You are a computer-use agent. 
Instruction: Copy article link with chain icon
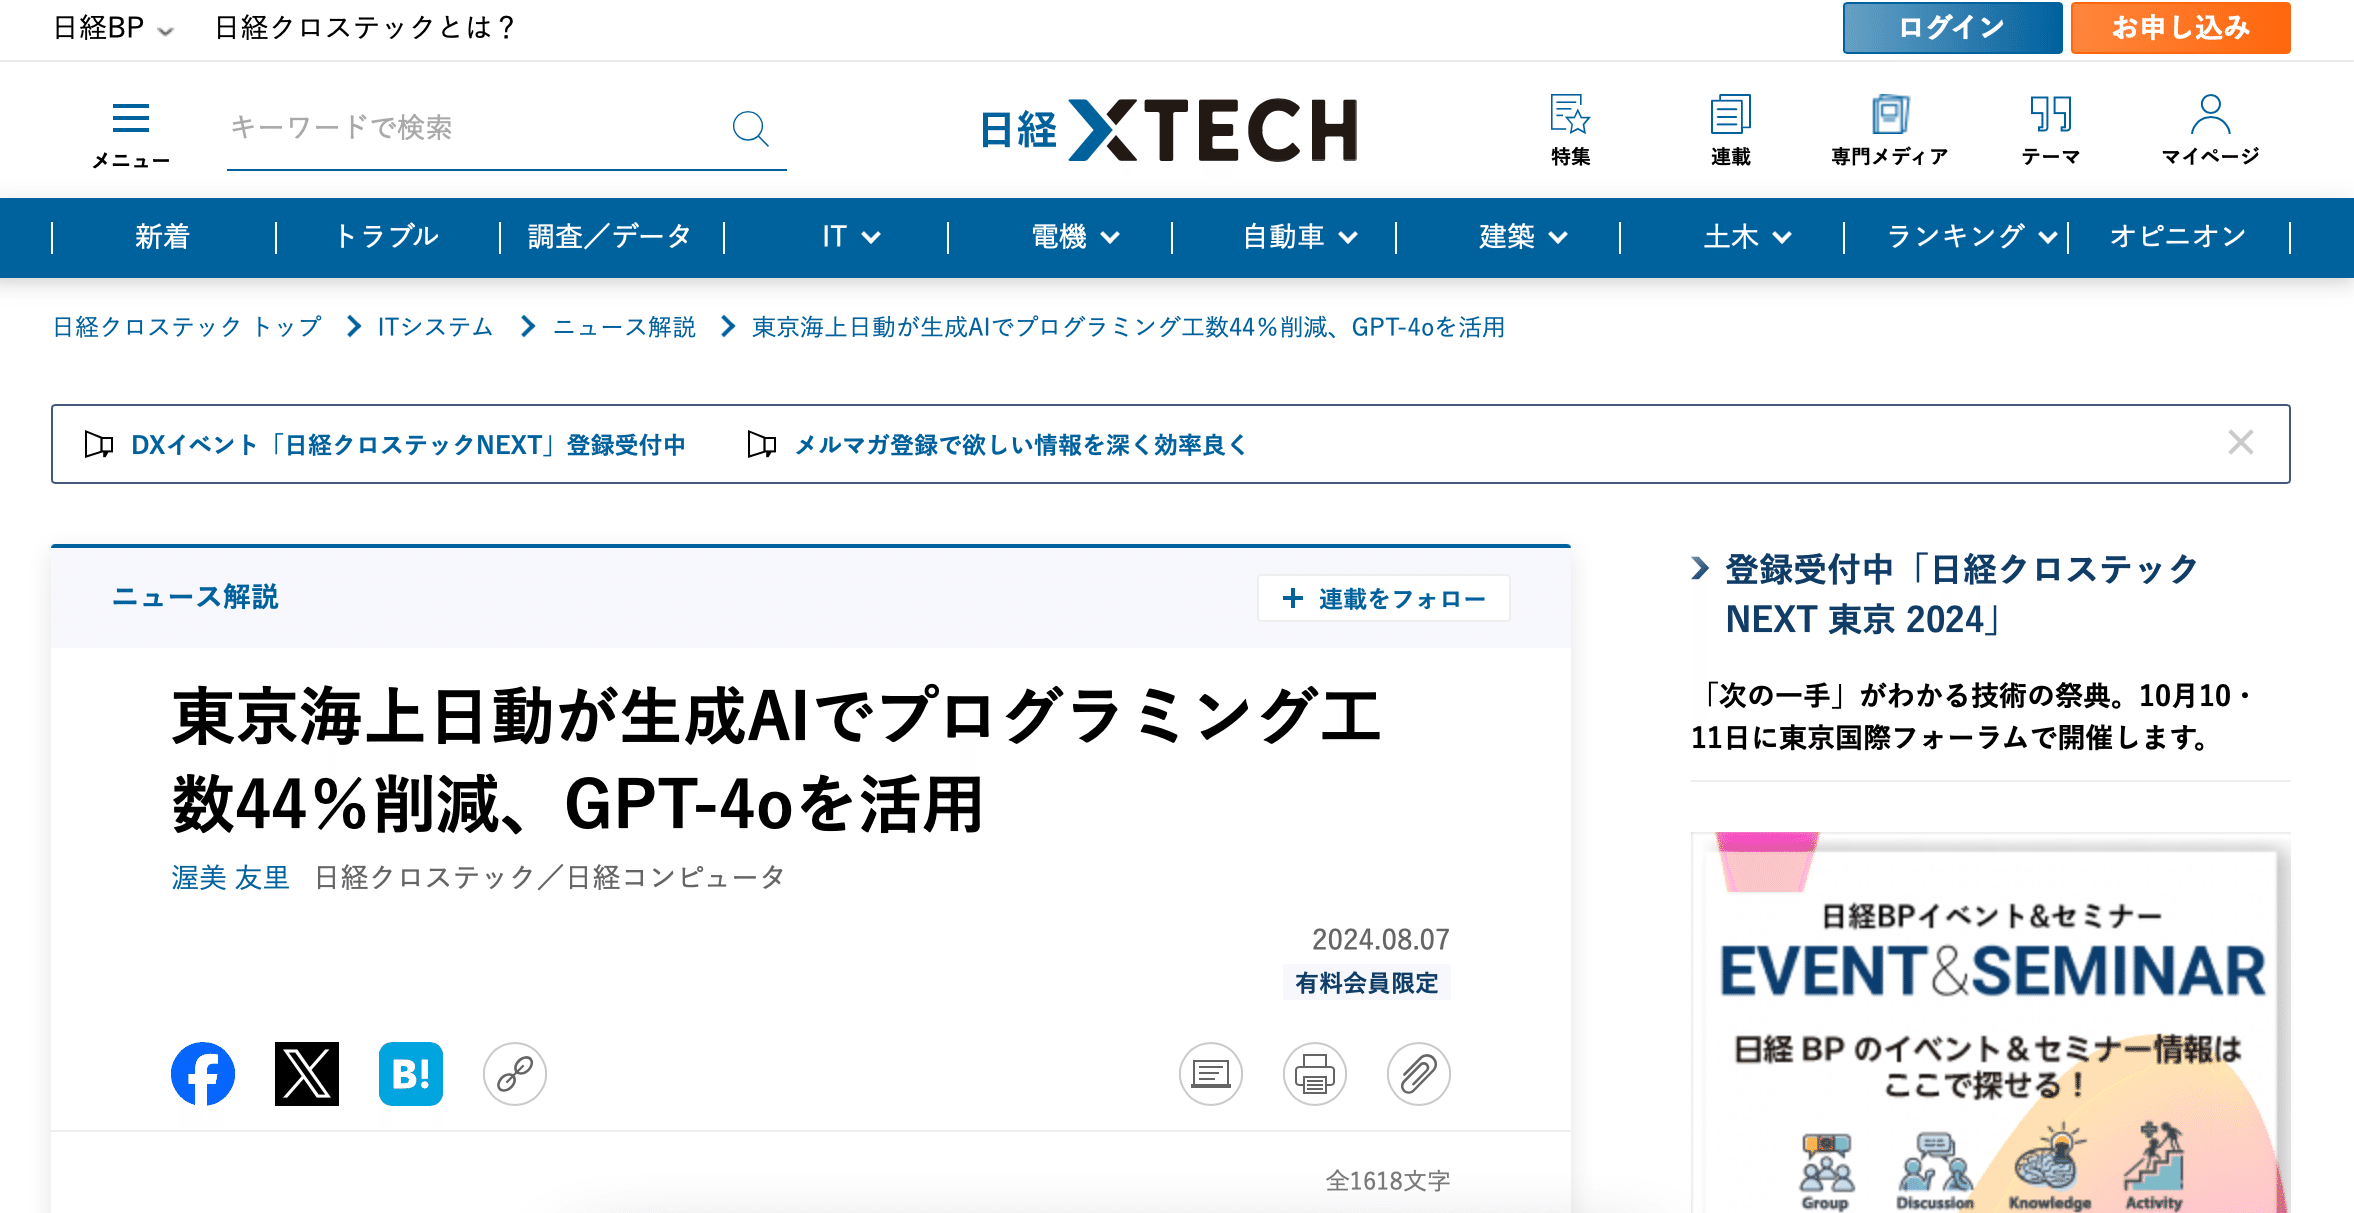(515, 1074)
